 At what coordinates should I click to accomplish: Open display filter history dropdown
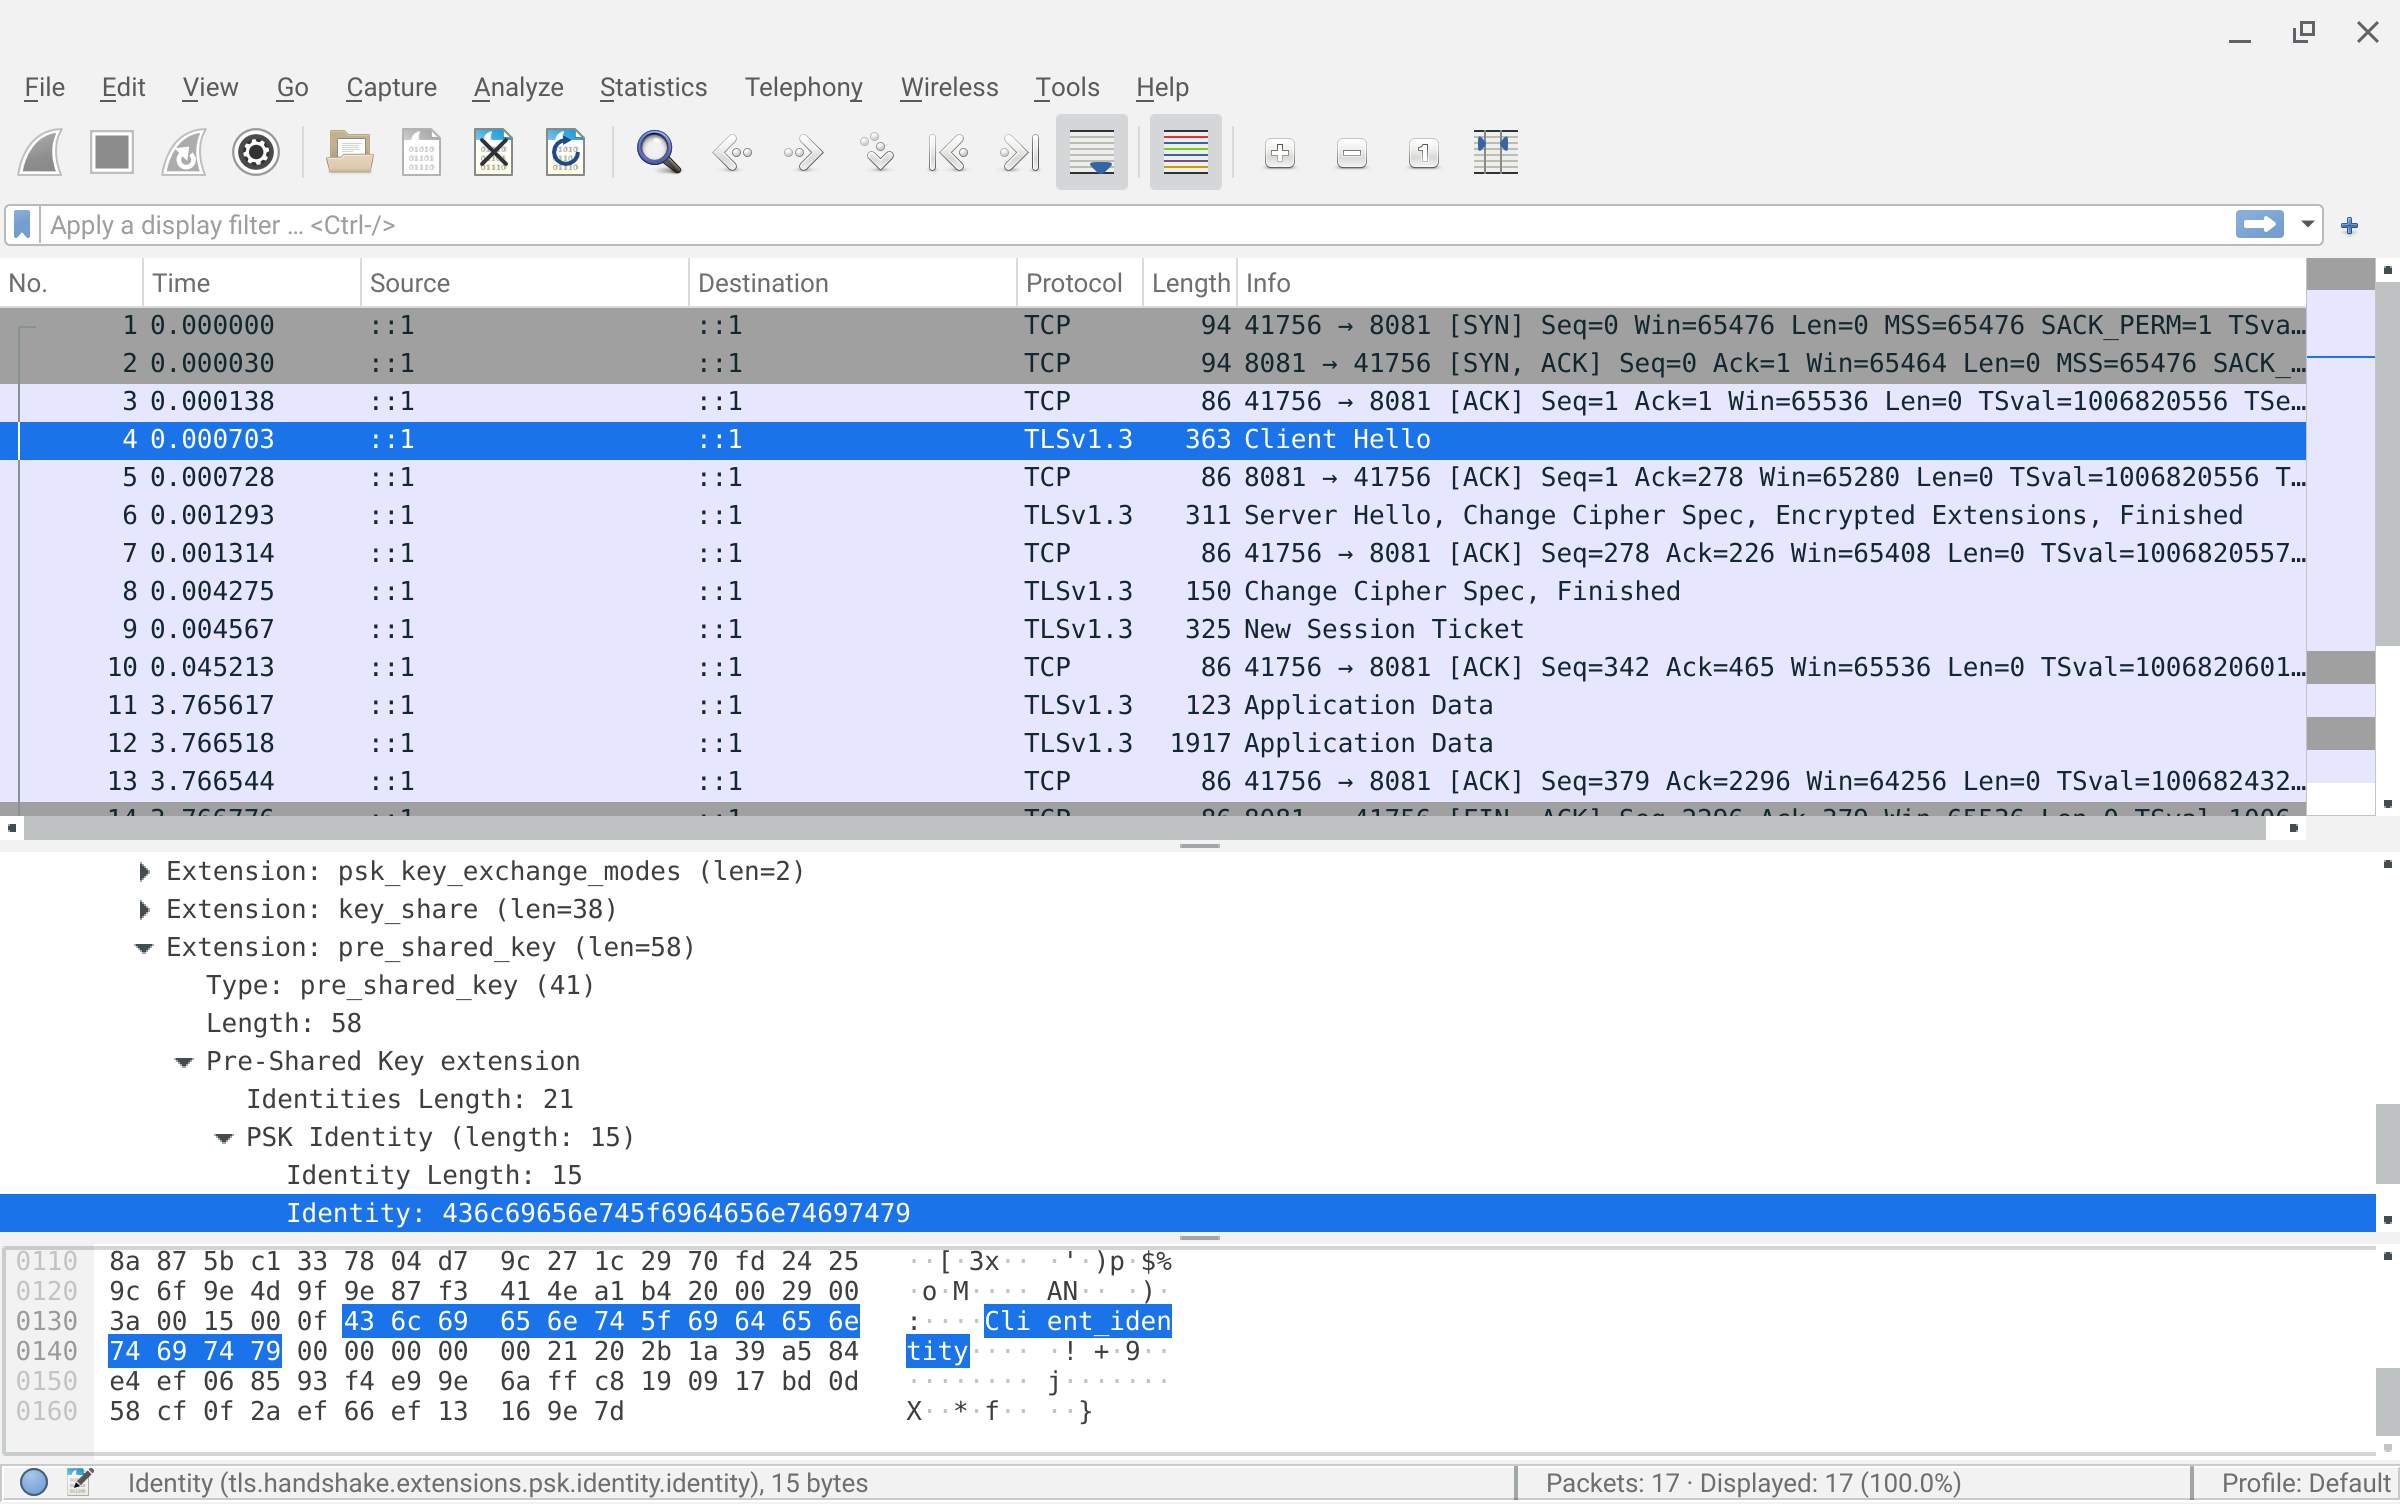click(x=2308, y=225)
